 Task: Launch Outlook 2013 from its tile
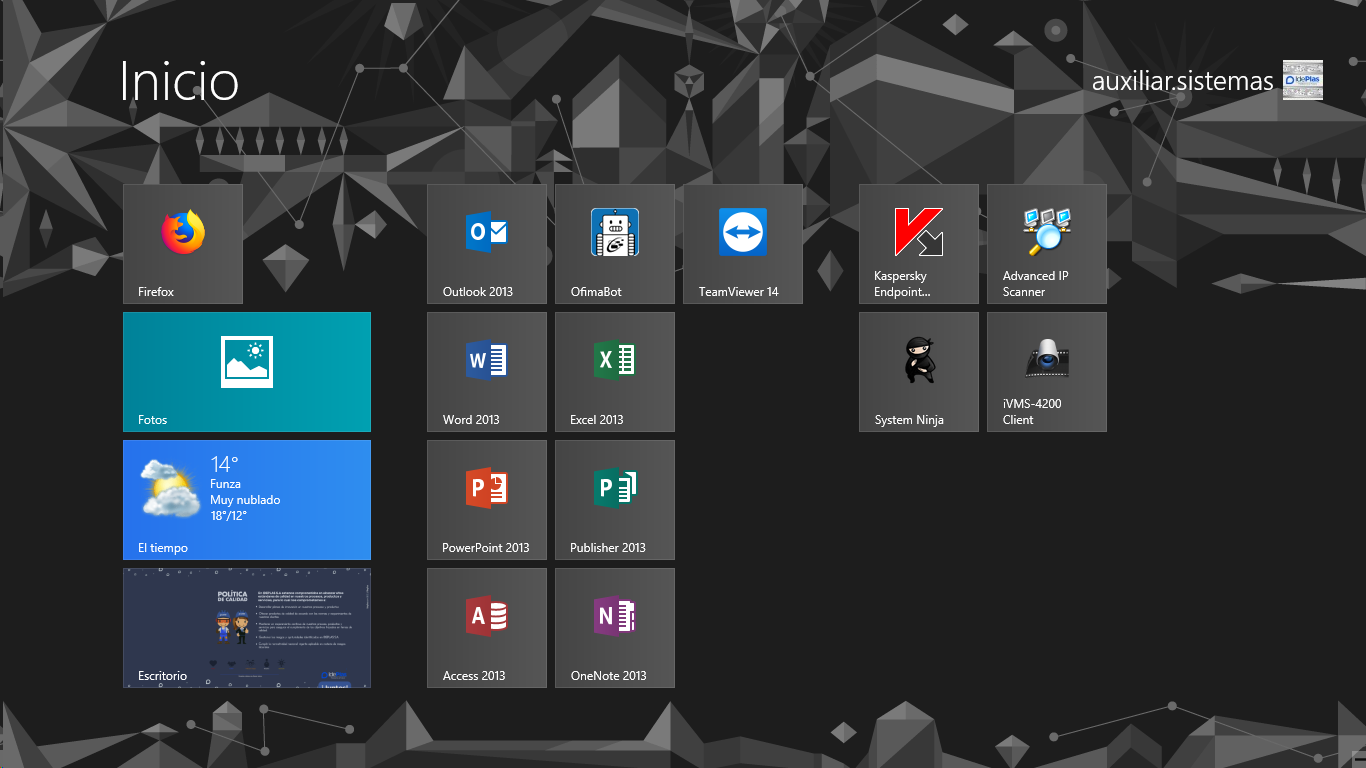point(487,244)
